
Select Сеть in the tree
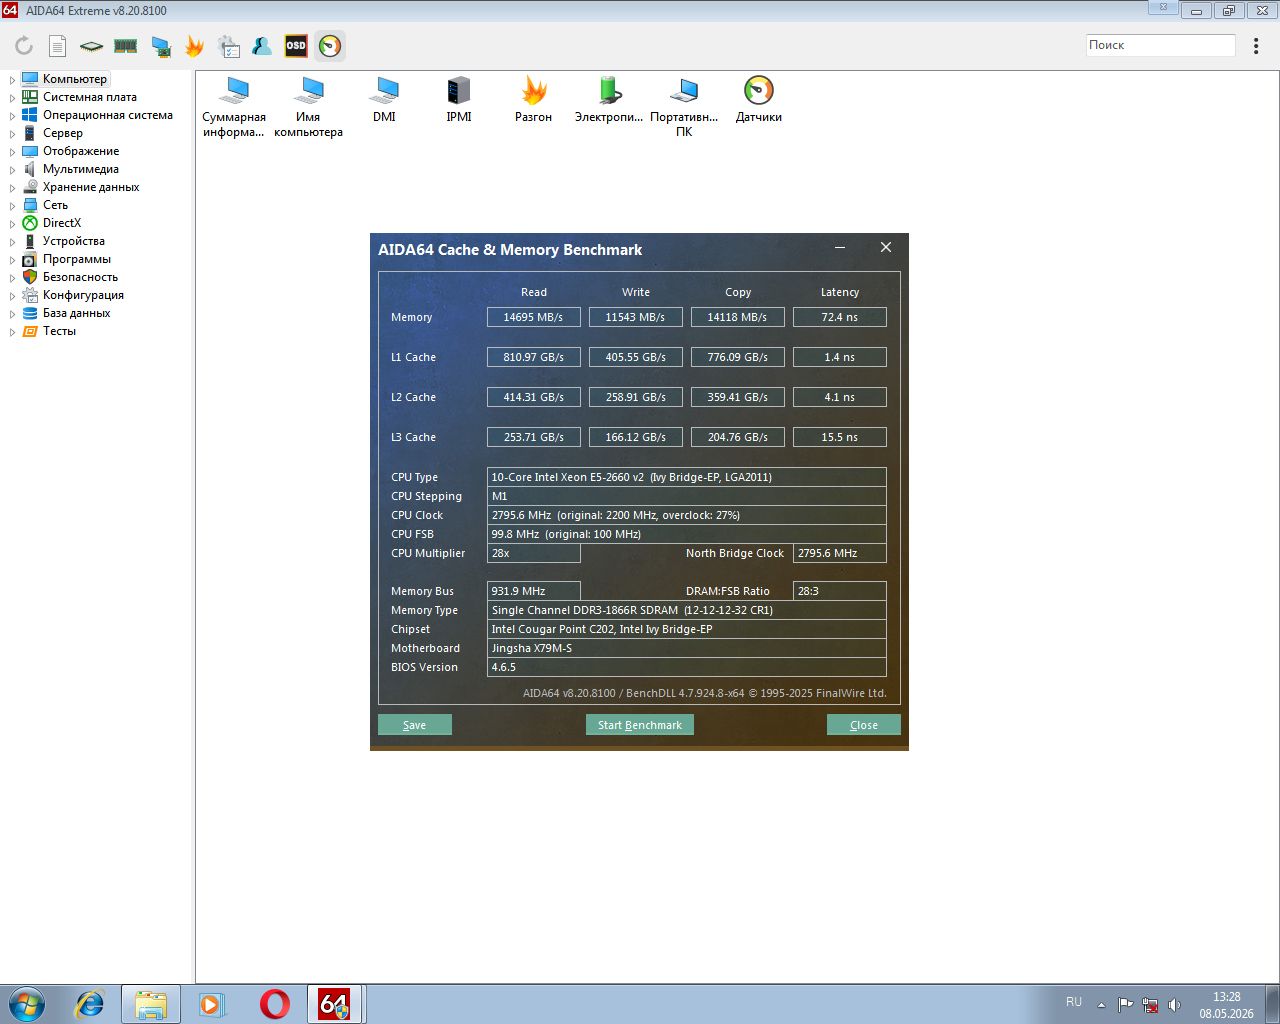56,205
